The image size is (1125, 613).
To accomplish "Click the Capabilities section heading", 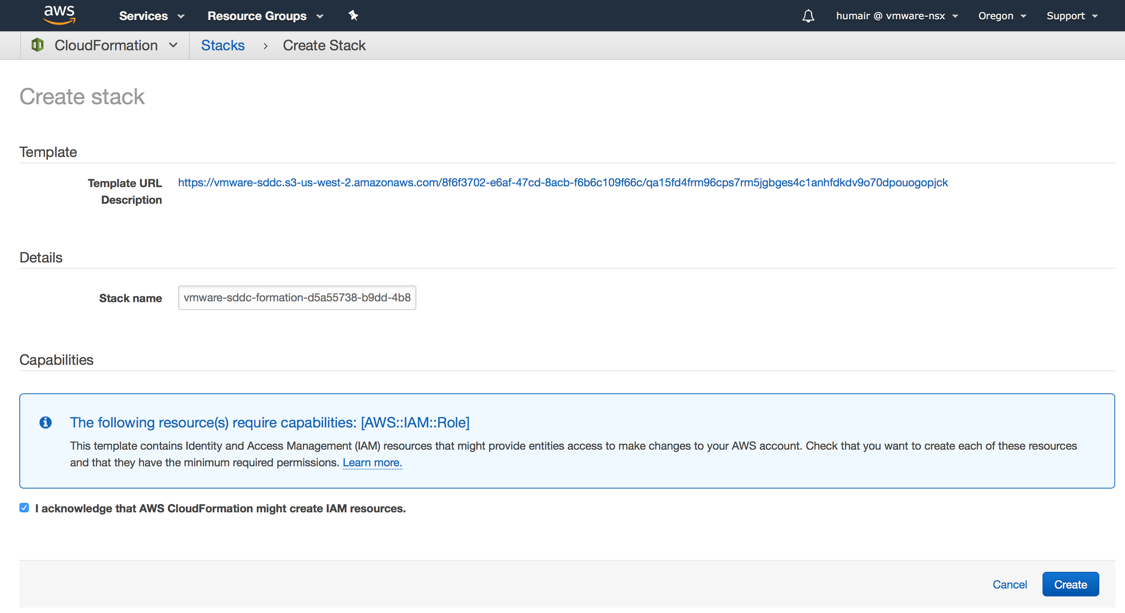I will (56, 360).
